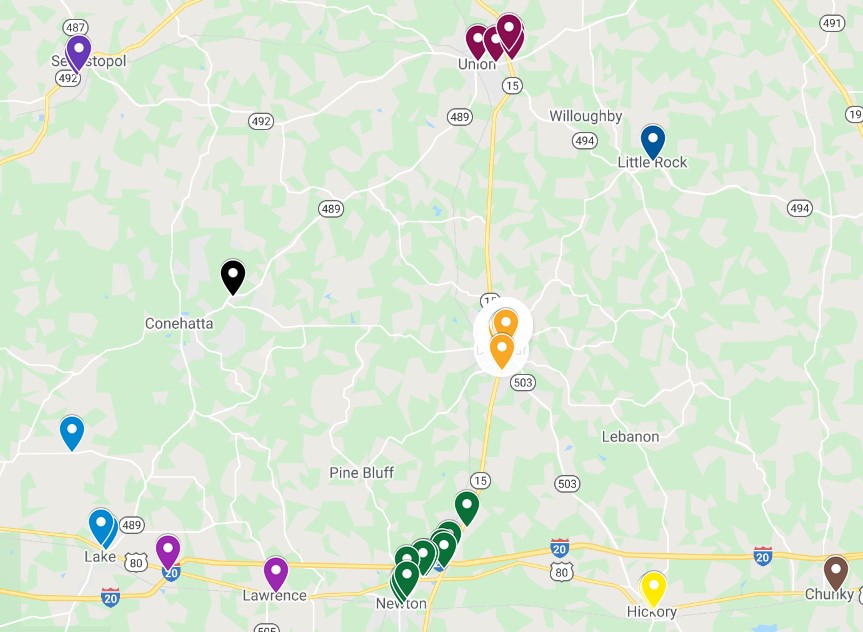Click the black pin near Conehatta
Viewport: 863px width, 632px height.
coord(233,277)
